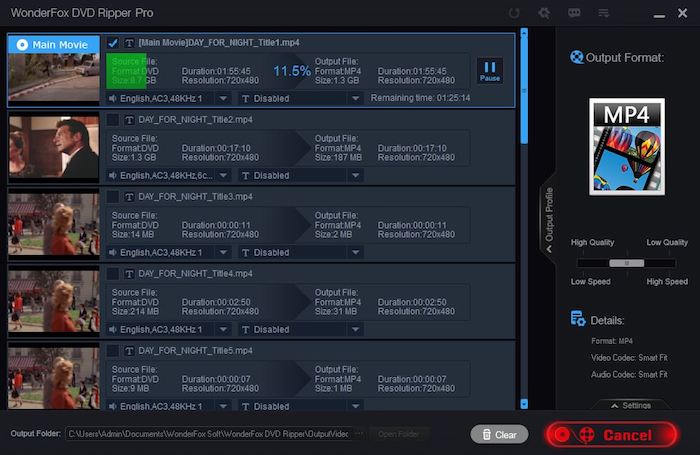Click the MP4 output format image
The image size is (700, 455).
pyautogui.click(x=627, y=146)
